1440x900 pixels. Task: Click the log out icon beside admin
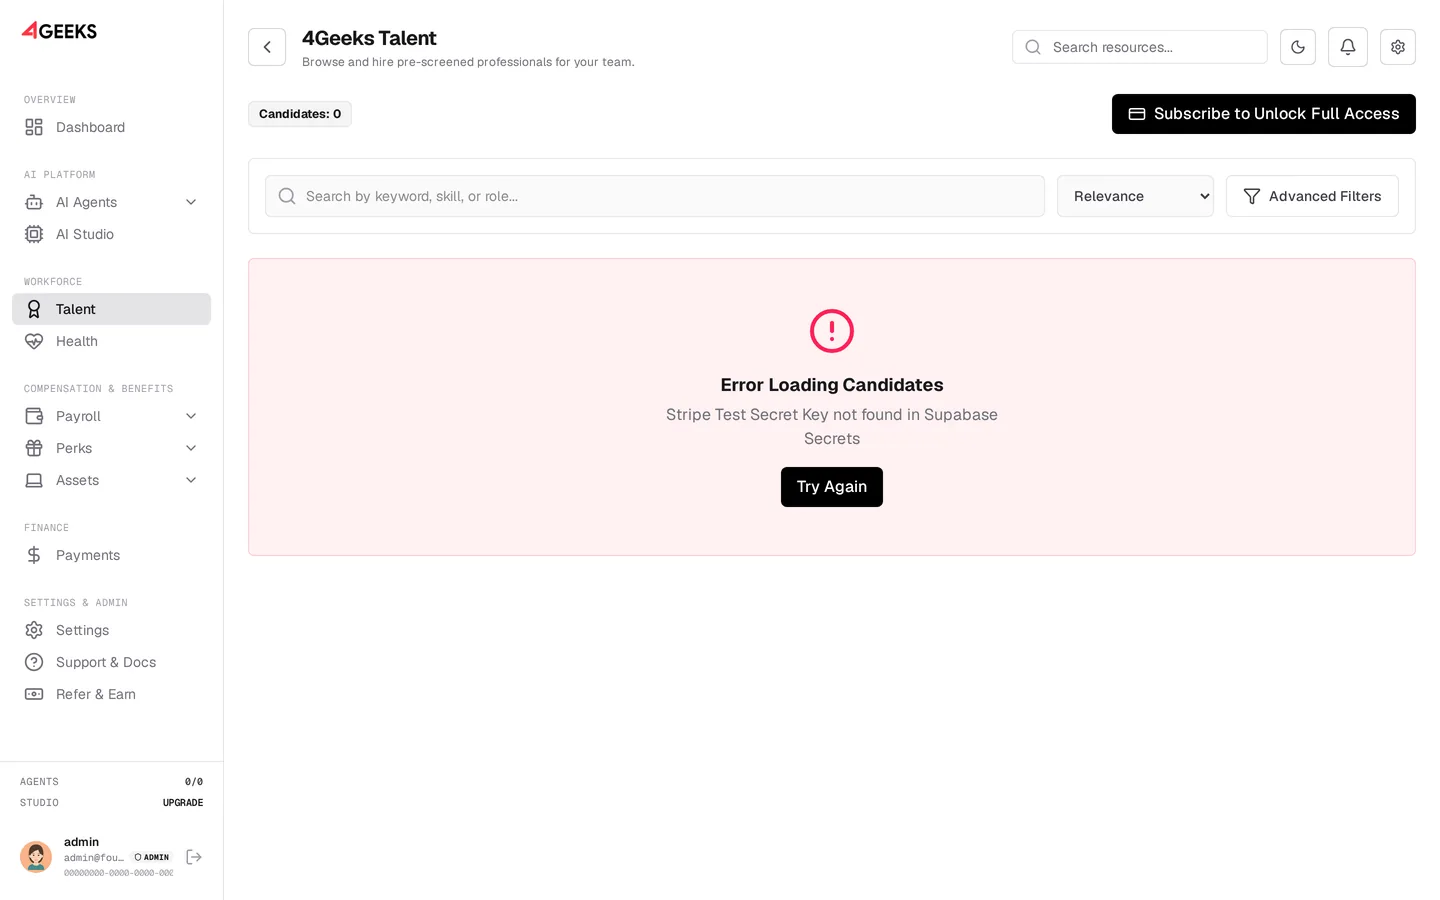pos(194,857)
